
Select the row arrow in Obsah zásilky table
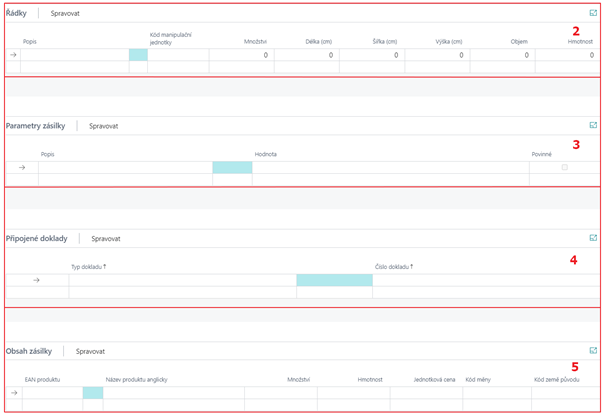click(13, 393)
